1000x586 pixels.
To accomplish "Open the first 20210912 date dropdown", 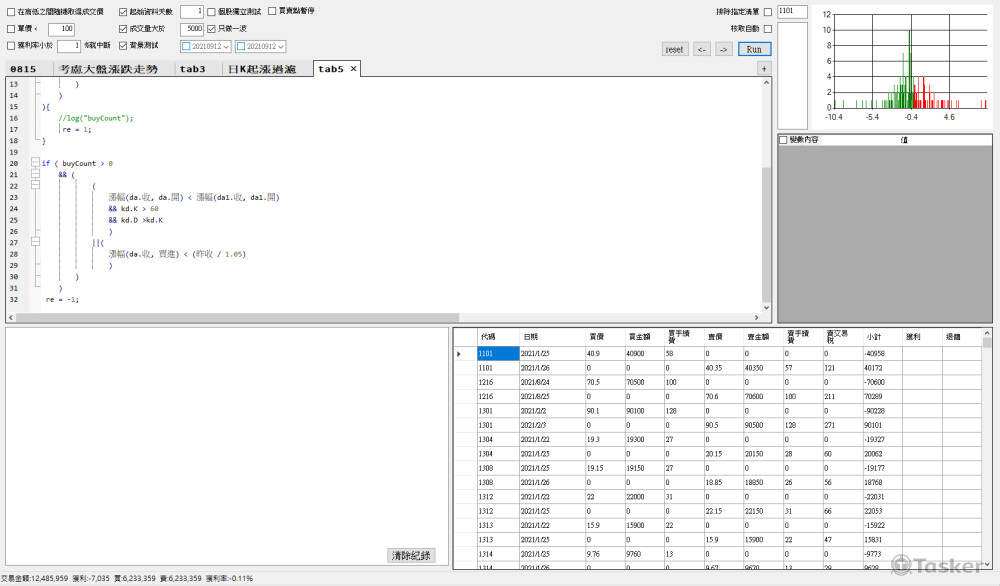I will (x=226, y=47).
